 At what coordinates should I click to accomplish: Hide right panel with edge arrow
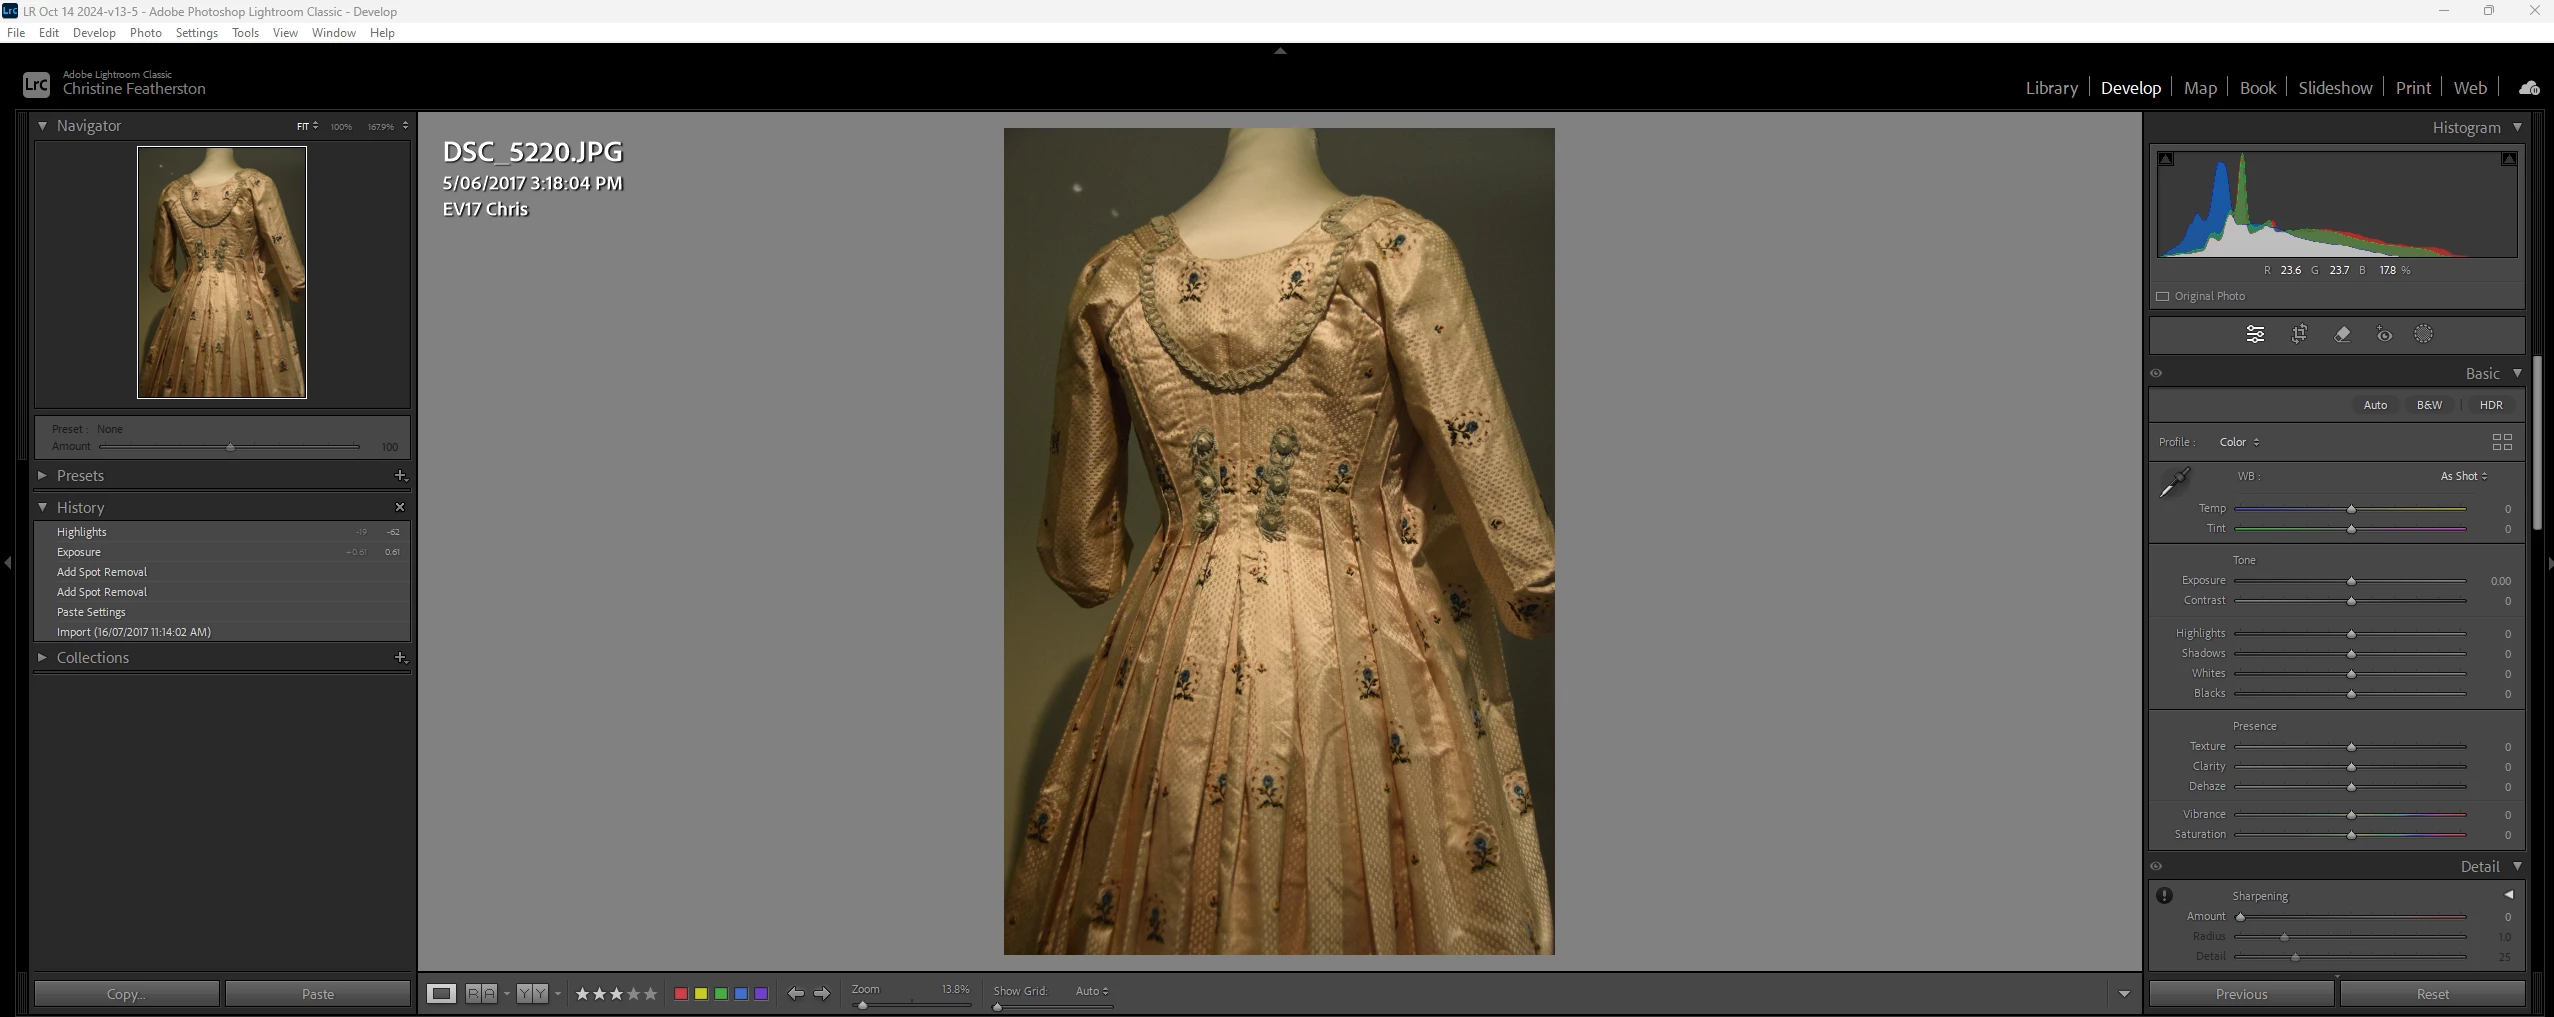(2549, 563)
